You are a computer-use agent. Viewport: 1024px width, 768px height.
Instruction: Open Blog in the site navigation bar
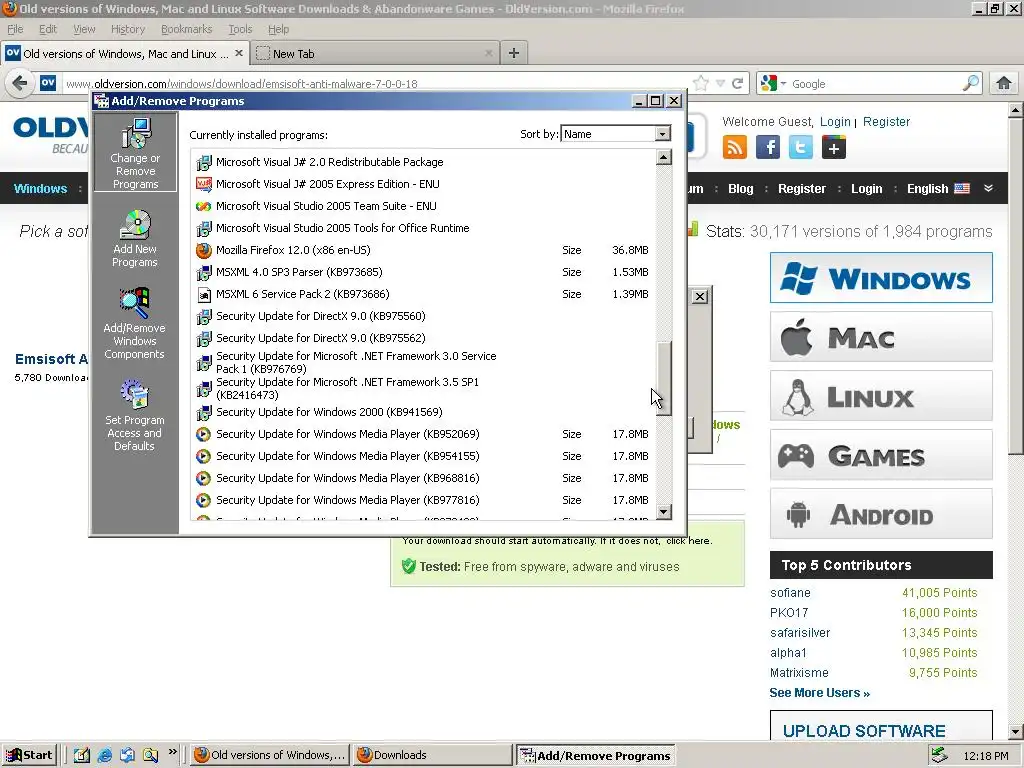pyautogui.click(x=741, y=189)
